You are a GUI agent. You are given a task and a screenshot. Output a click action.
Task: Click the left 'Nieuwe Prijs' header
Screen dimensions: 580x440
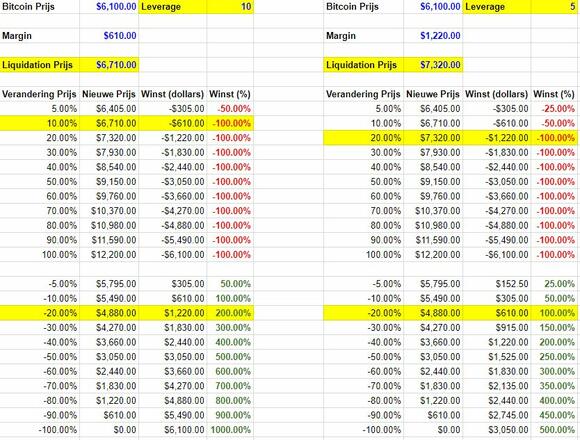pyautogui.click(x=109, y=94)
